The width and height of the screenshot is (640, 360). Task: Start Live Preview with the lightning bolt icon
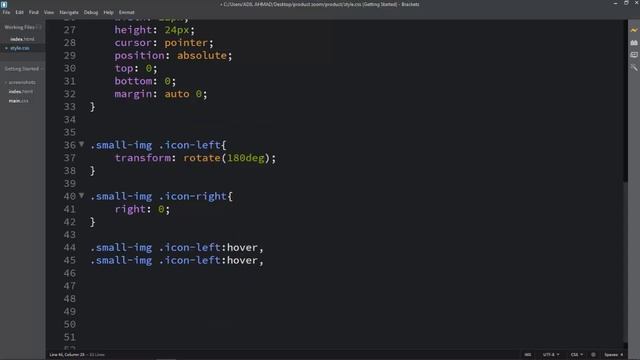(633, 30)
